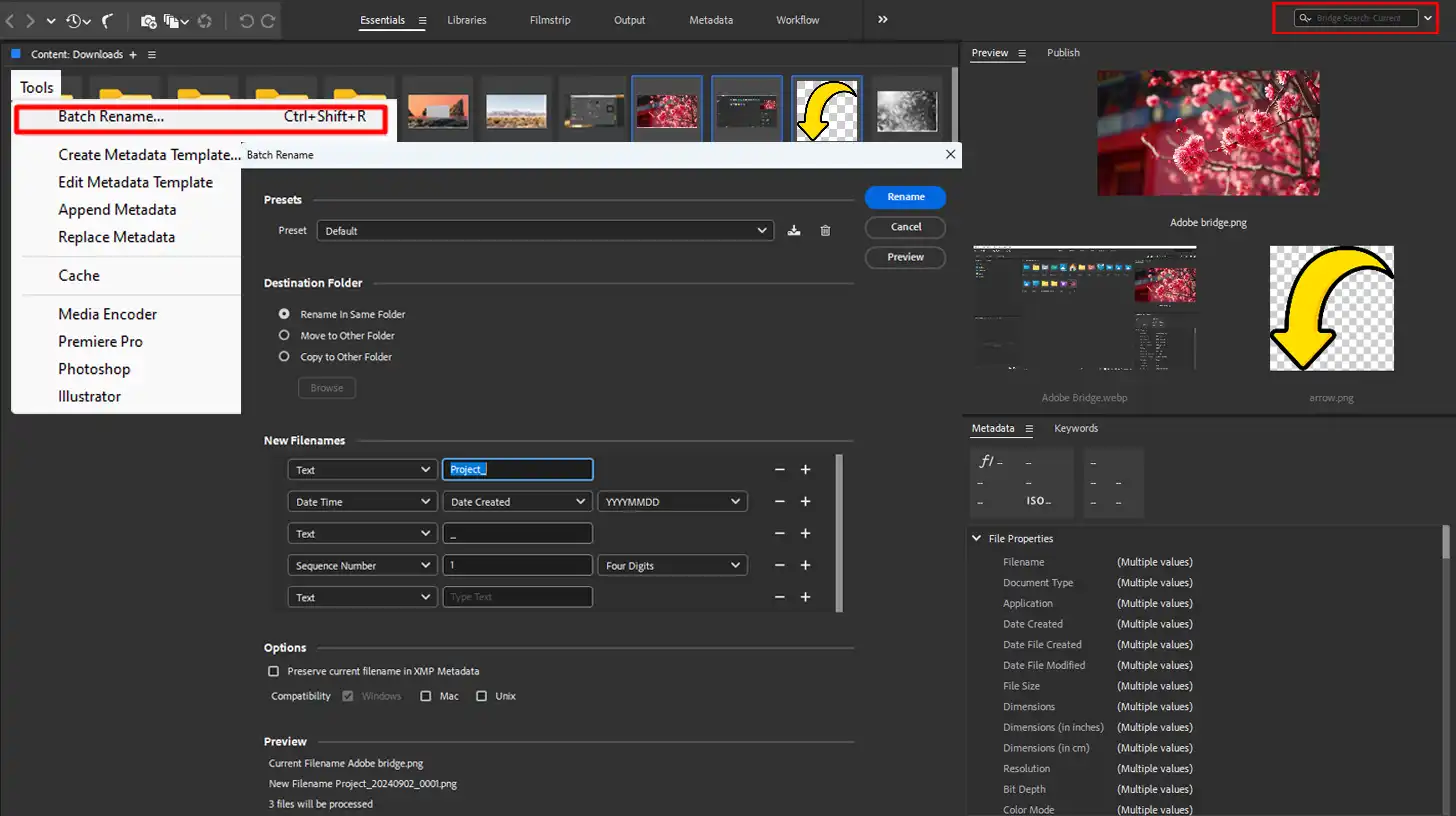Open the Sequence Number type dropdown
The height and width of the screenshot is (816, 1456).
362,565
